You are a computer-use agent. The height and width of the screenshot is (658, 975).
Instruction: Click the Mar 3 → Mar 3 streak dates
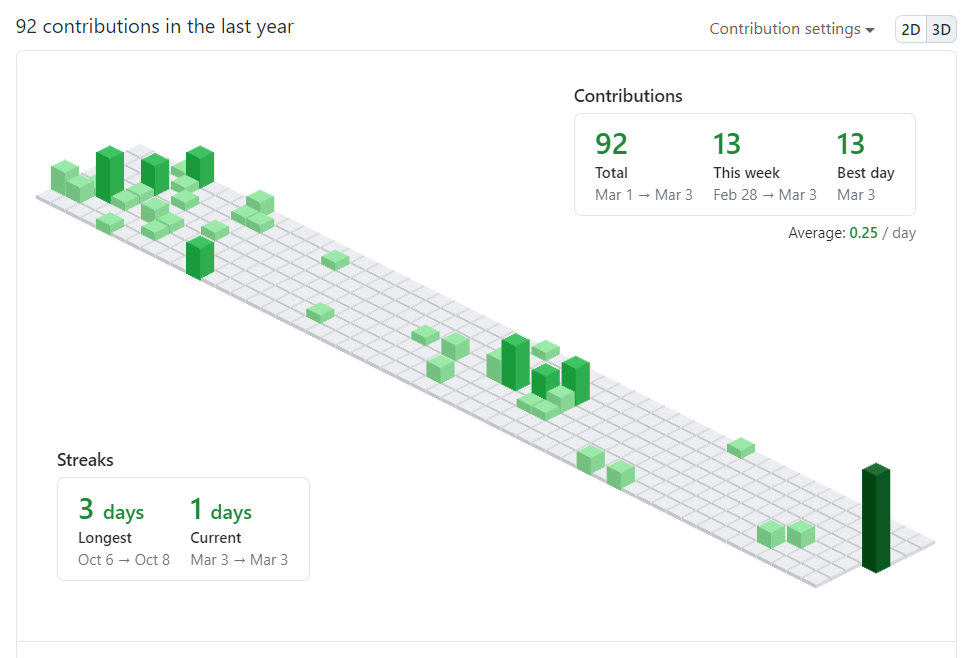(239, 560)
